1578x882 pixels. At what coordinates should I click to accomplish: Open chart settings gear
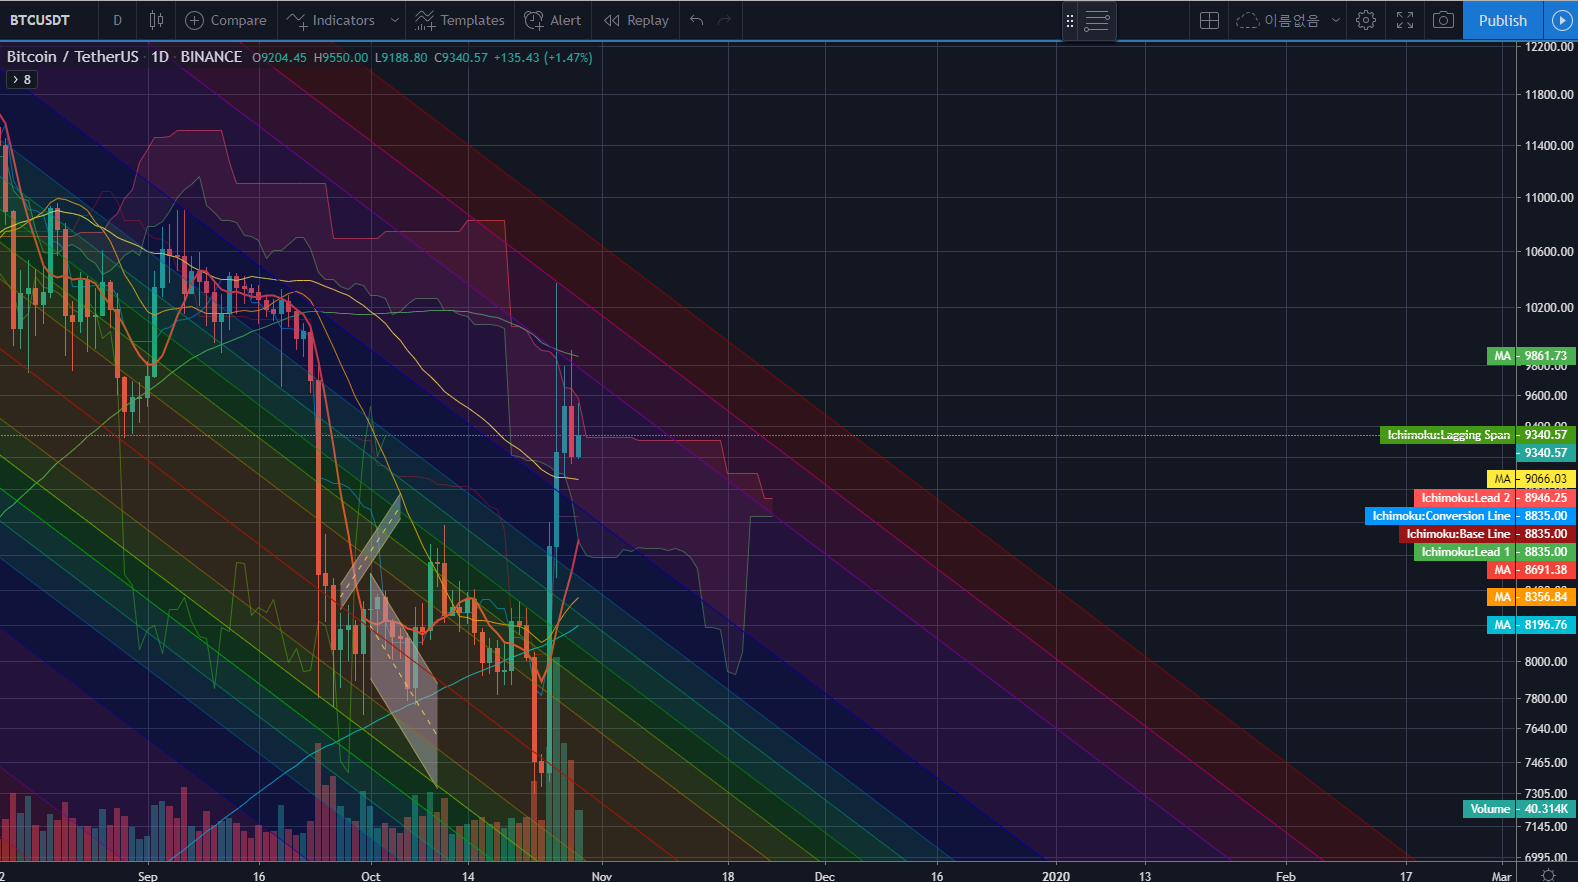point(1366,20)
